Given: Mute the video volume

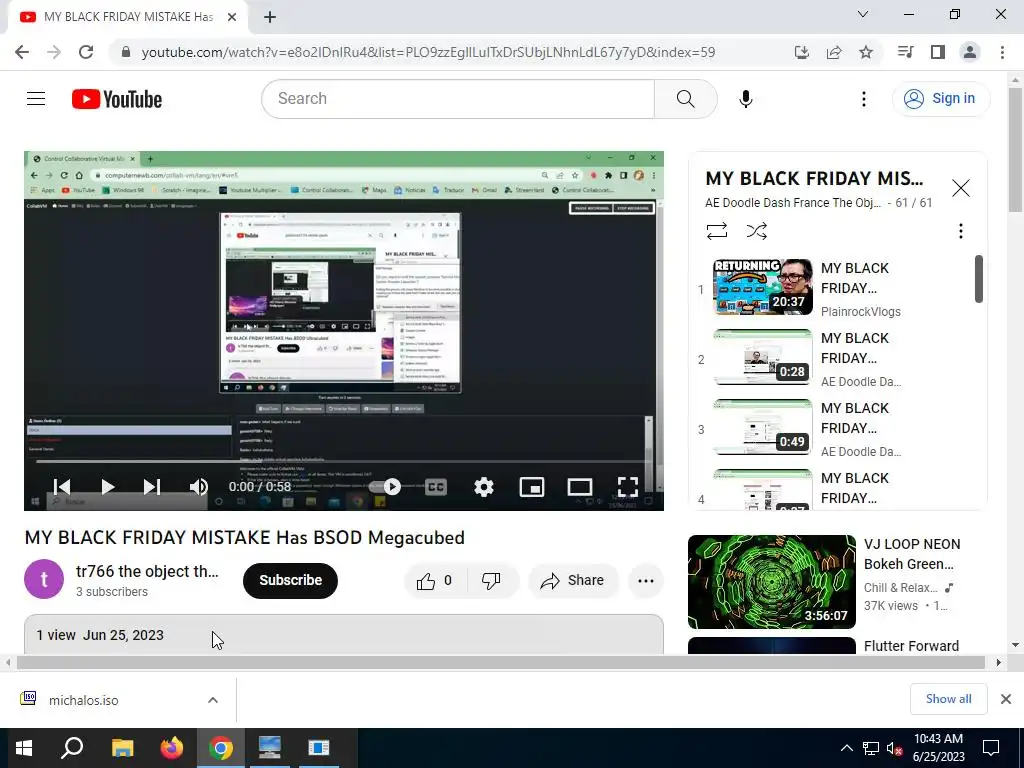Looking at the screenshot, I should pos(199,487).
